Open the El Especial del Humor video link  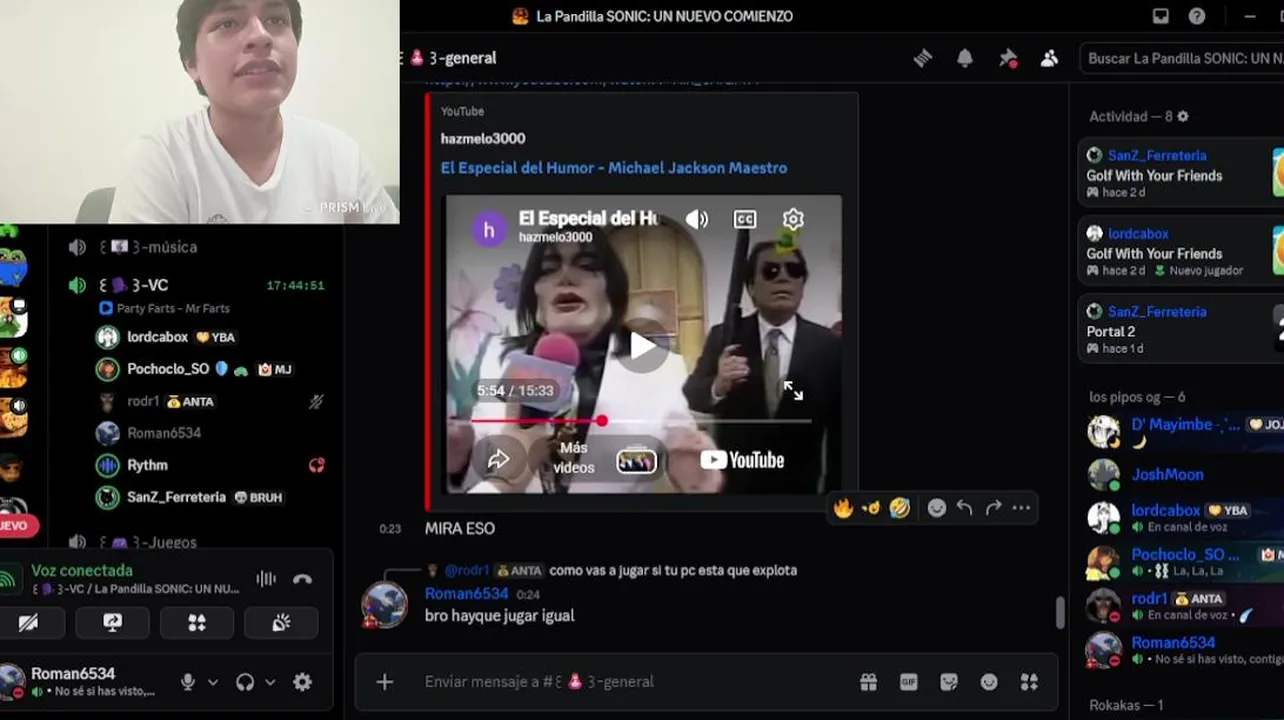(614, 168)
